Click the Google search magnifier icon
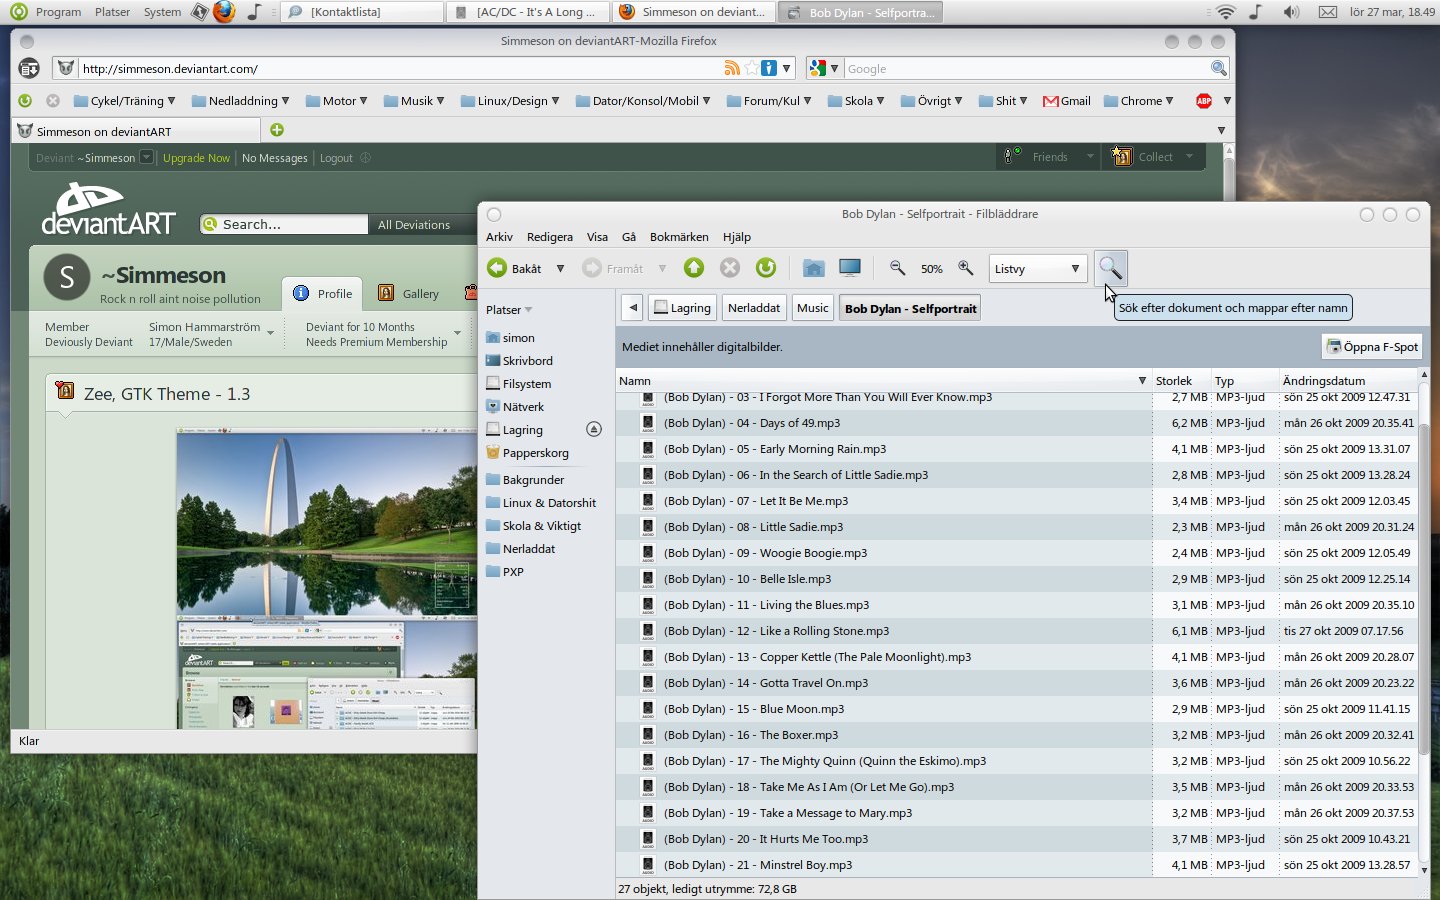This screenshot has width=1440, height=900. point(1218,68)
